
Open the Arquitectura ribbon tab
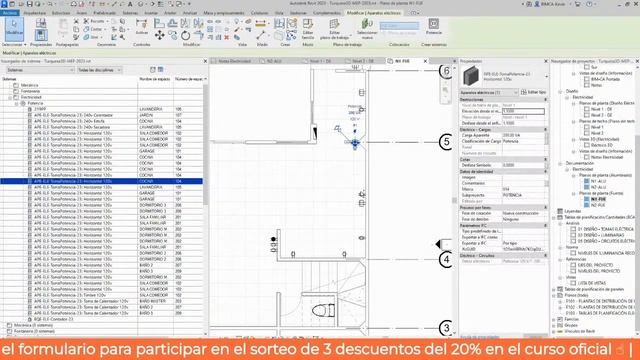pos(35,13)
